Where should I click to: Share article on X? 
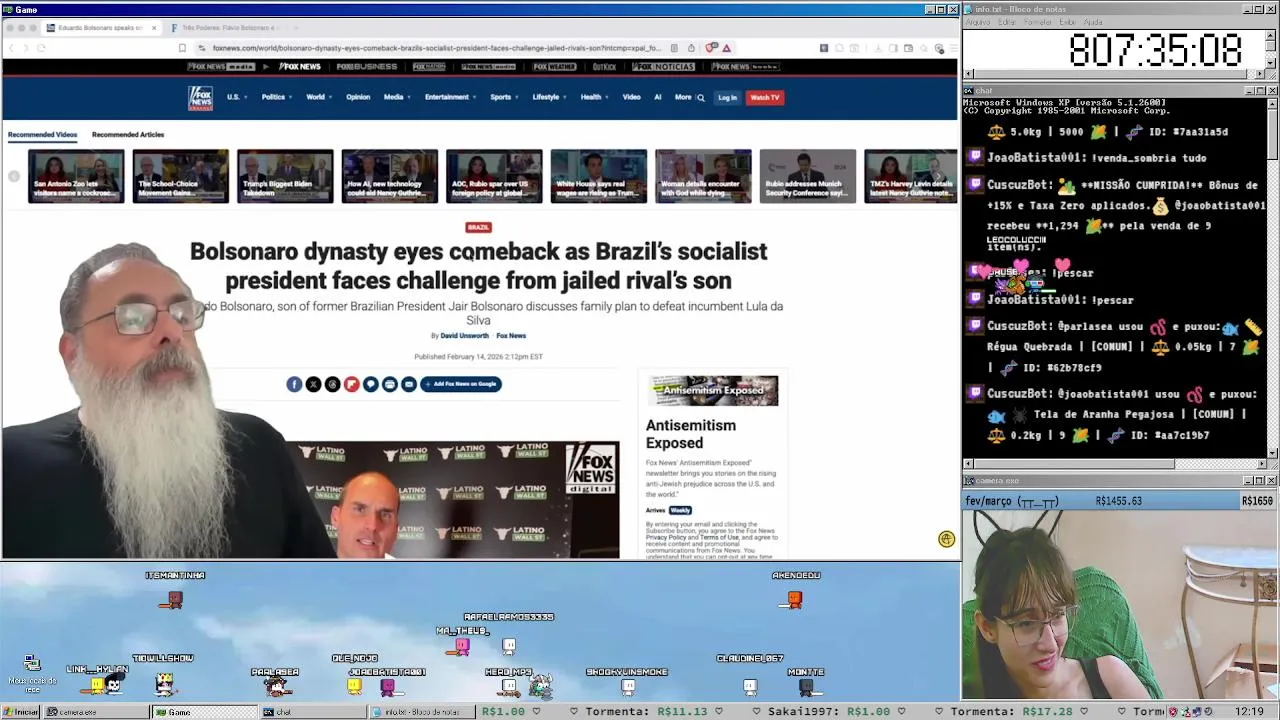(x=313, y=384)
